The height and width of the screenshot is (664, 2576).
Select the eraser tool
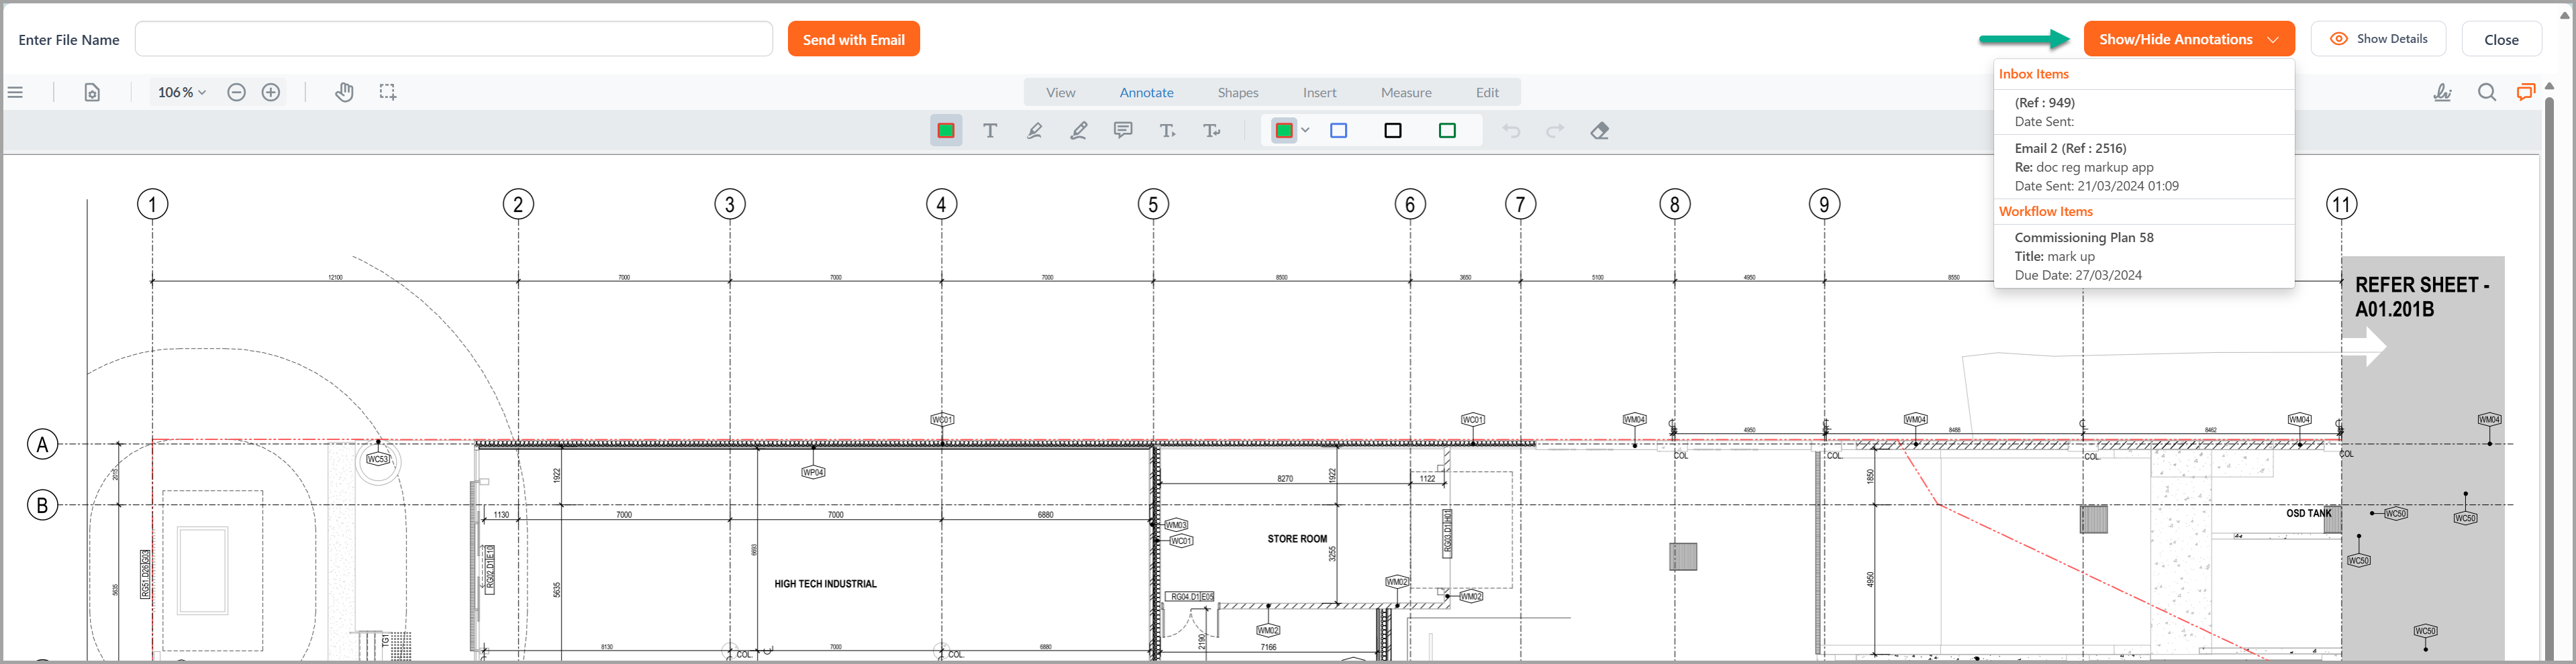[x=1599, y=131]
